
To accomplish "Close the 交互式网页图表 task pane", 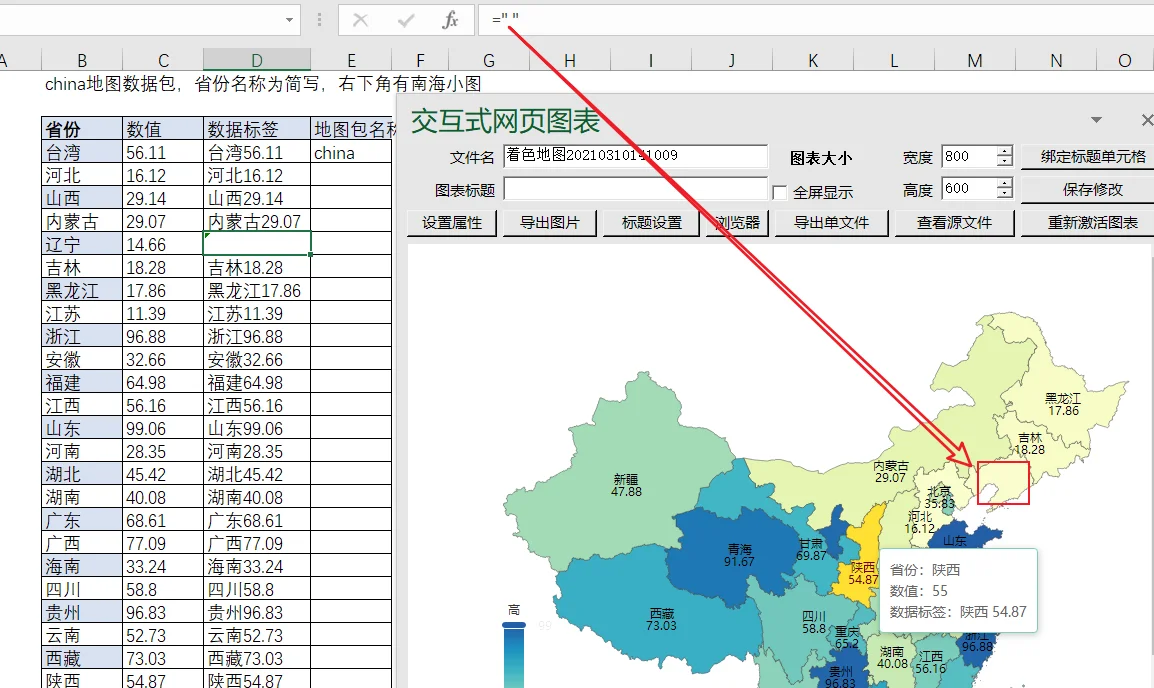I will point(1146,119).
